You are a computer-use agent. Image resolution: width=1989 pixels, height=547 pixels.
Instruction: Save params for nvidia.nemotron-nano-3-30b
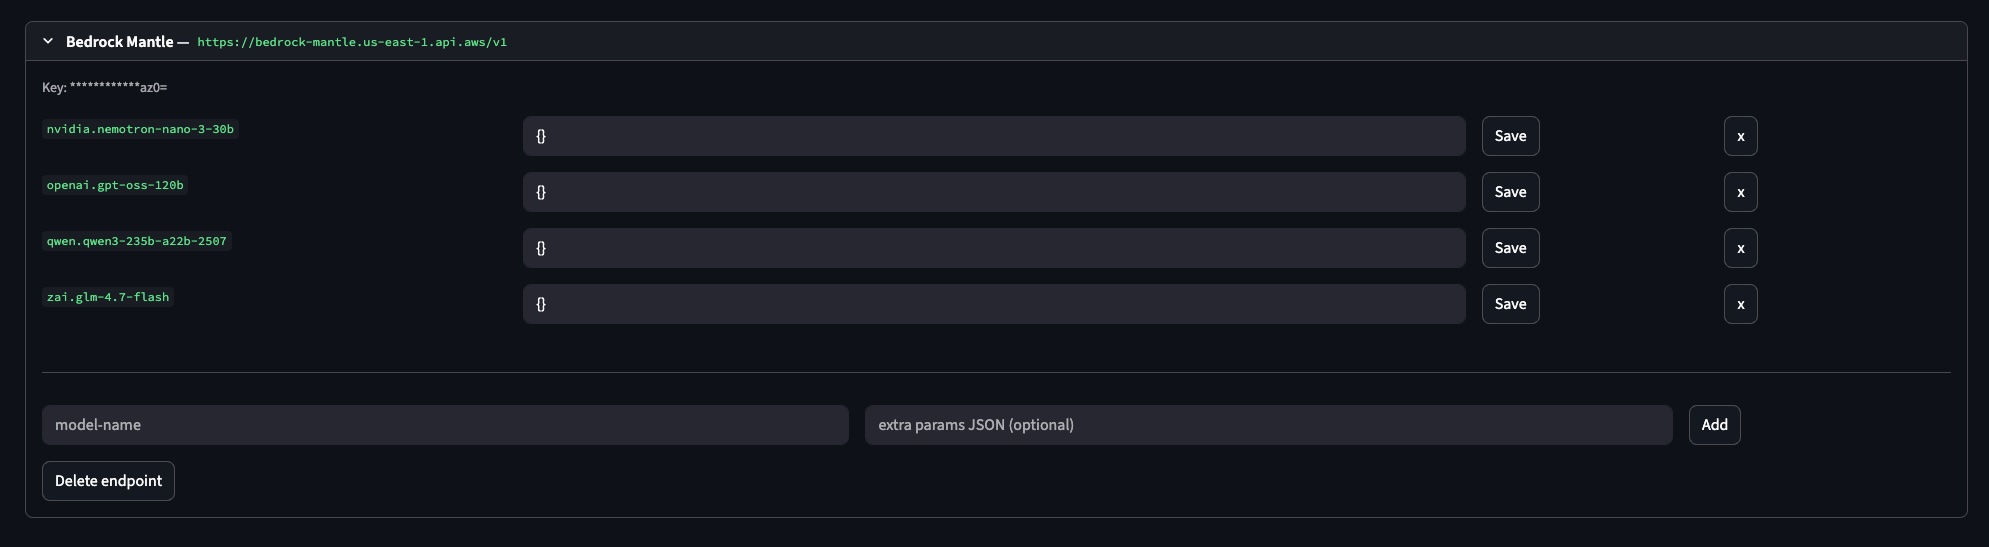tap(1510, 136)
